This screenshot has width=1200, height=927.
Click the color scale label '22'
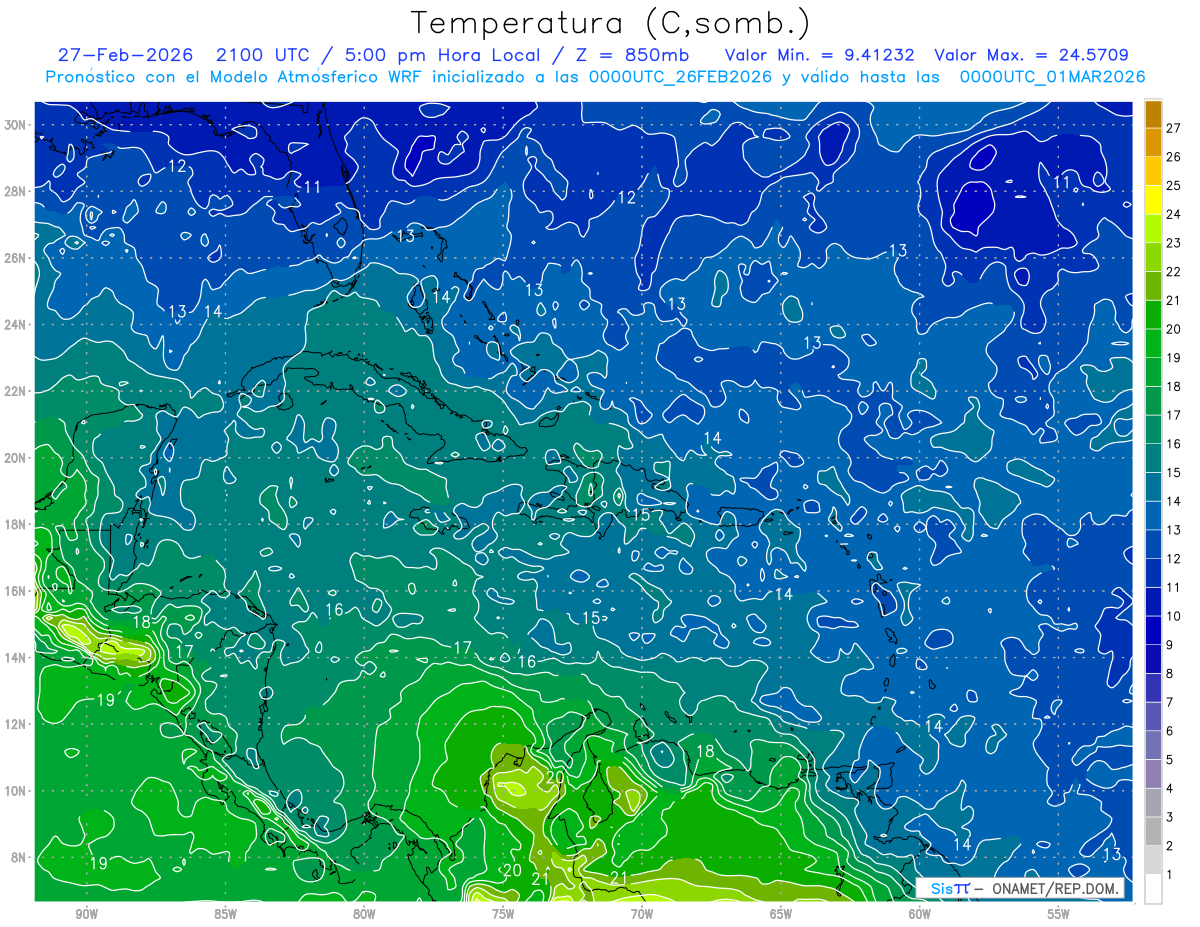click(x=1175, y=272)
